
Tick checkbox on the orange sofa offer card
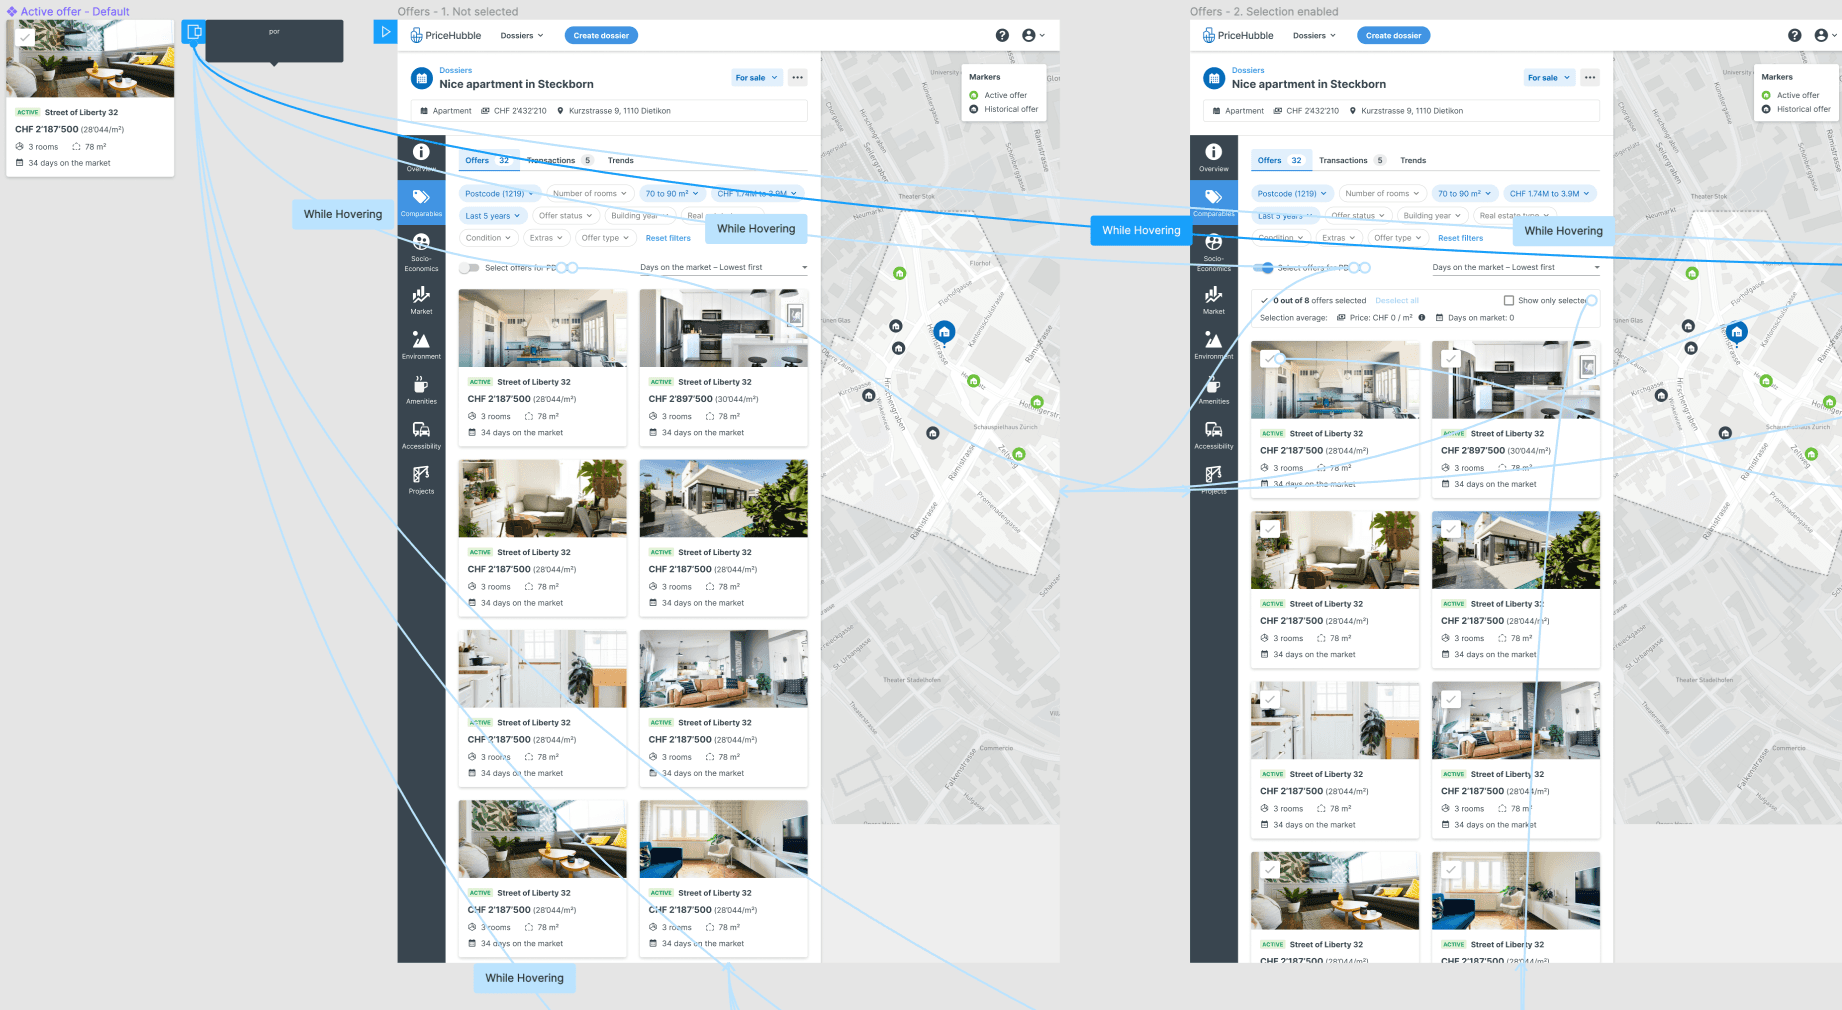pos(1451,699)
